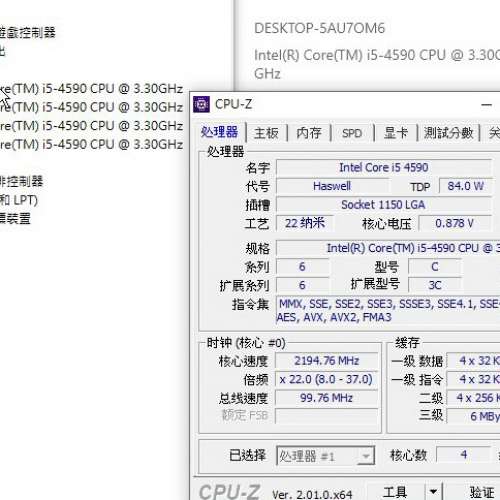Select the LPT) ports item in Device Manager
The height and width of the screenshot is (500, 500).
19,200
